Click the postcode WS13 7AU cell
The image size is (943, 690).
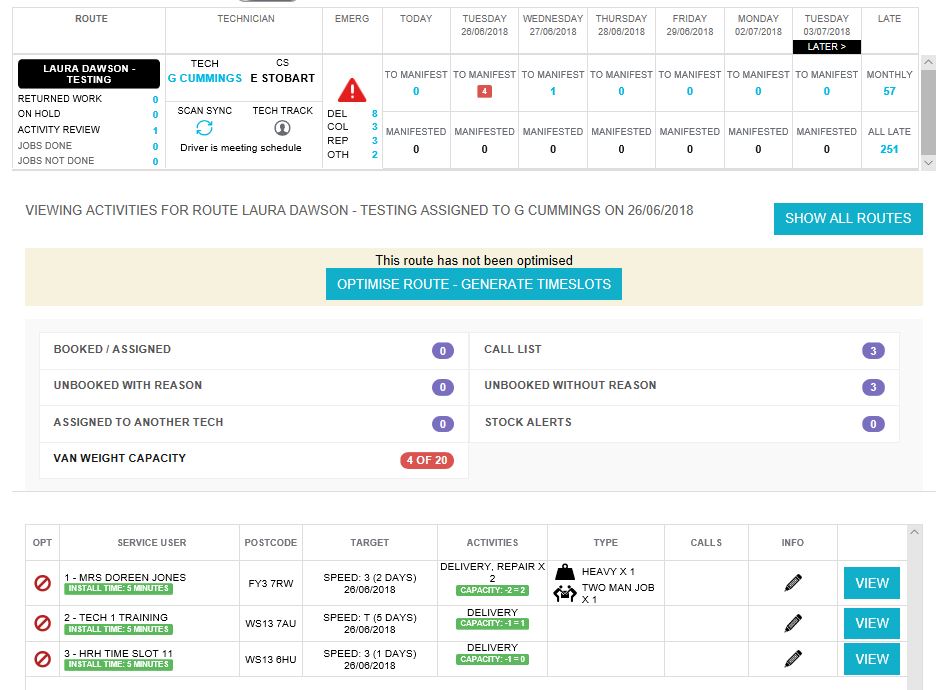pos(271,624)
